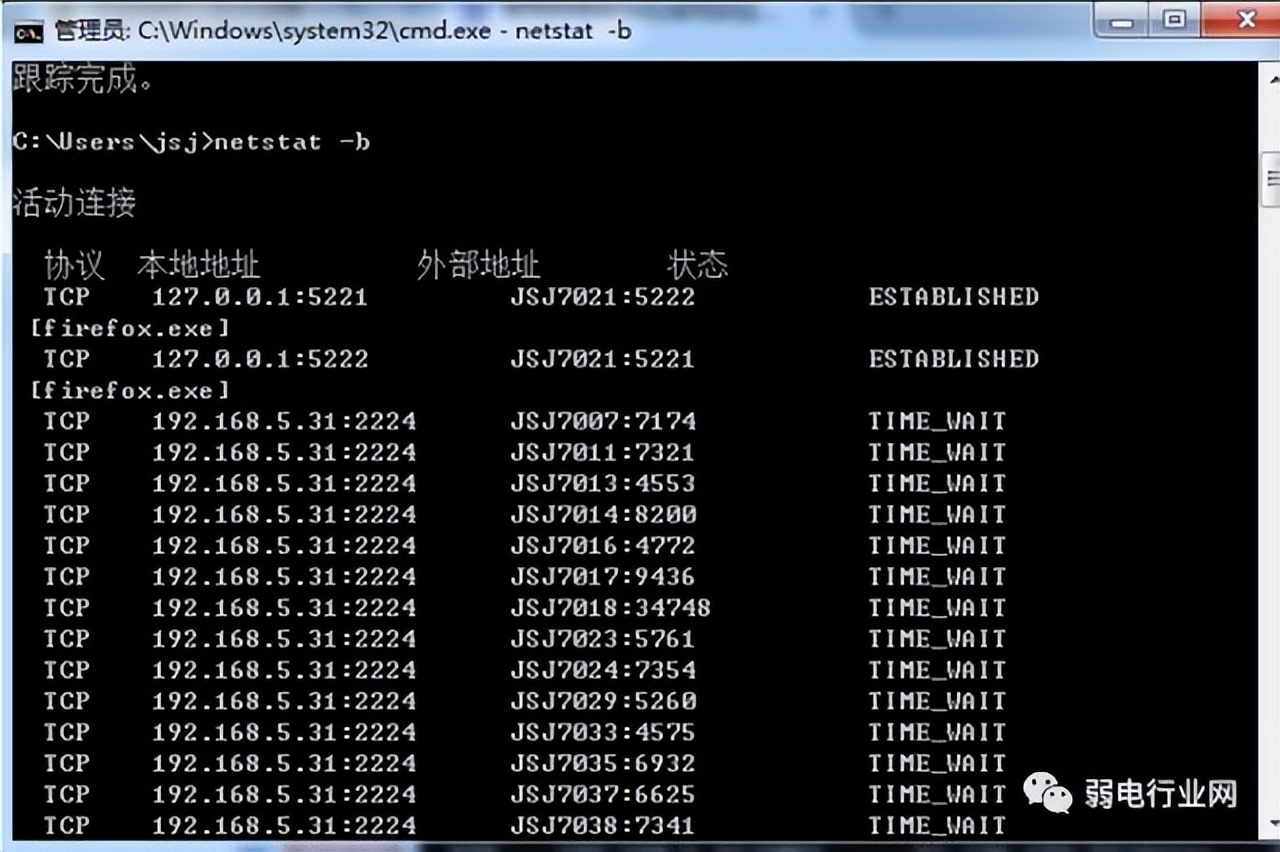This screenshot has width=1280, height=852.
Task: Click external address 'JSJ7011:7321'
Action: tap(602, 452)
